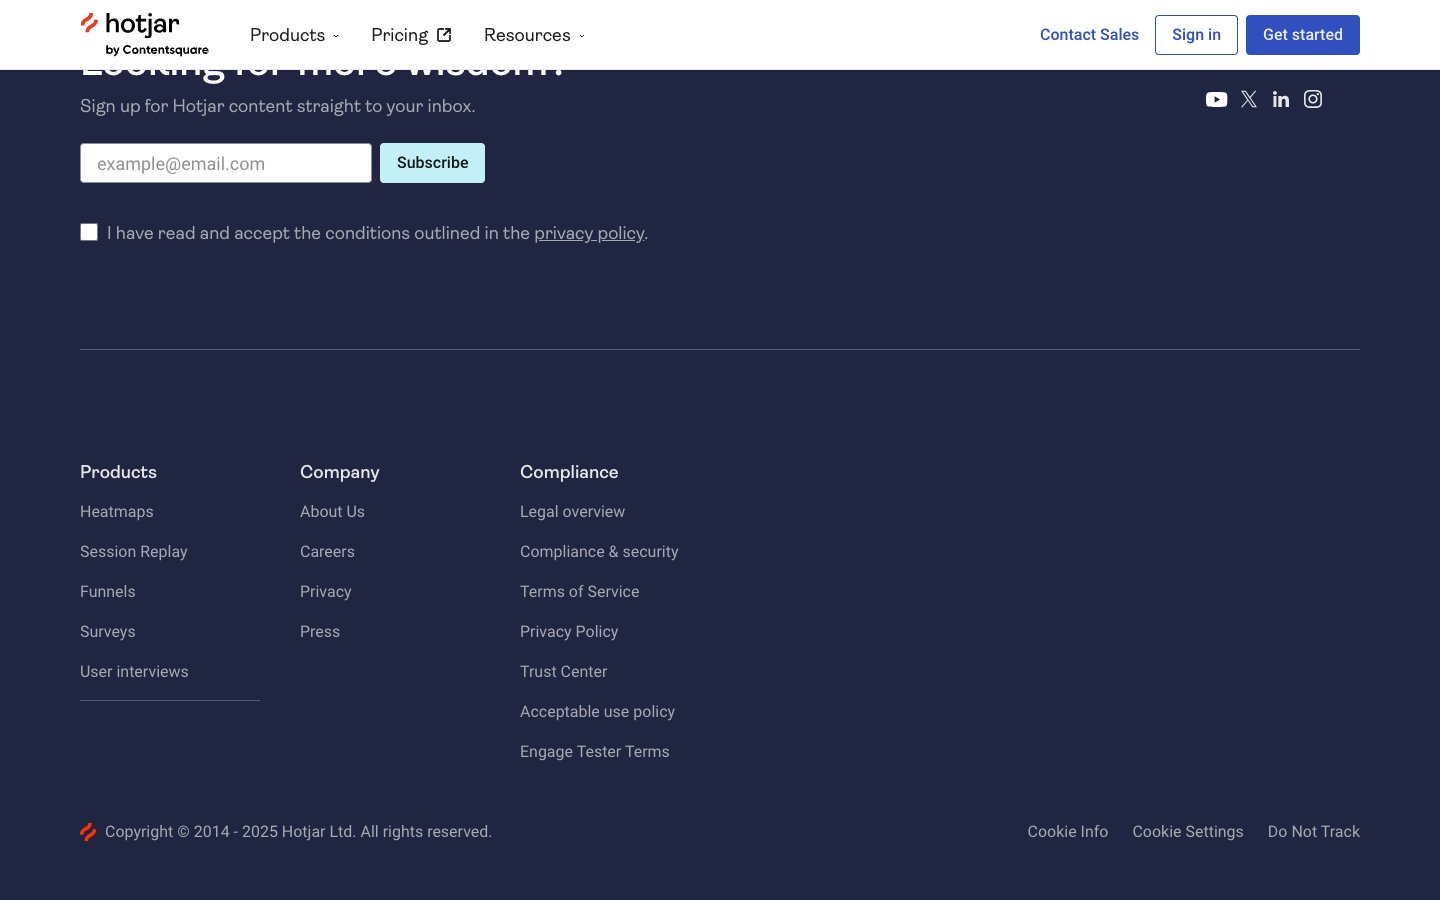This screenshot has width=1440, height=900.
Task: Open the privacy policy link
Action: (589, 233)
